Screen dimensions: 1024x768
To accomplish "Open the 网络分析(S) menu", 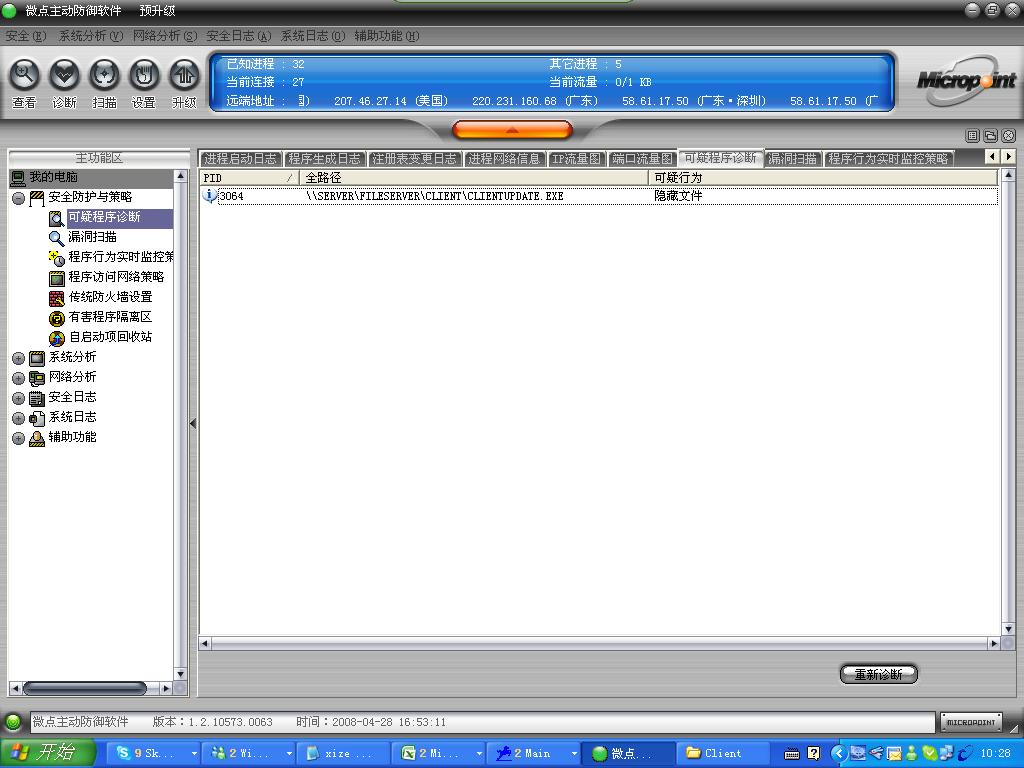I will [x=165, y=36].
